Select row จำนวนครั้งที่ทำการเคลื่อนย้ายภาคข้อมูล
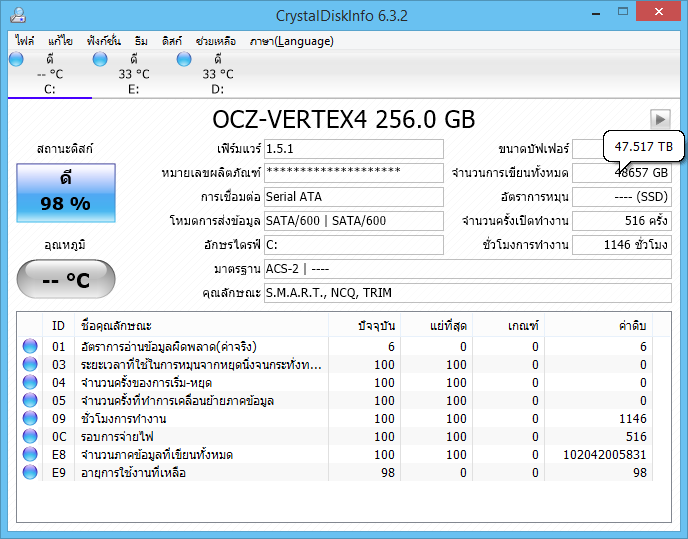This screenshot has height=539, width=688. point(335,400)
